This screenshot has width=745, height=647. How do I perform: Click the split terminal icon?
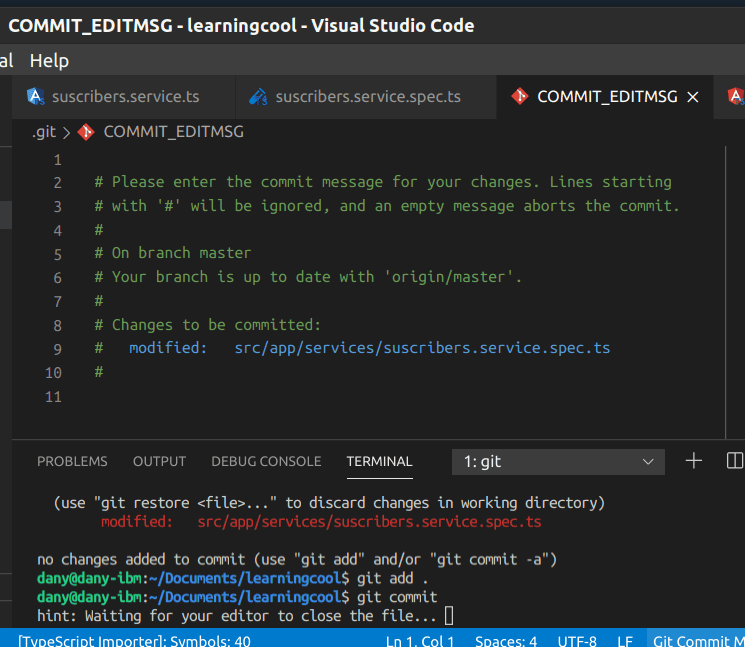coord(734,461)
